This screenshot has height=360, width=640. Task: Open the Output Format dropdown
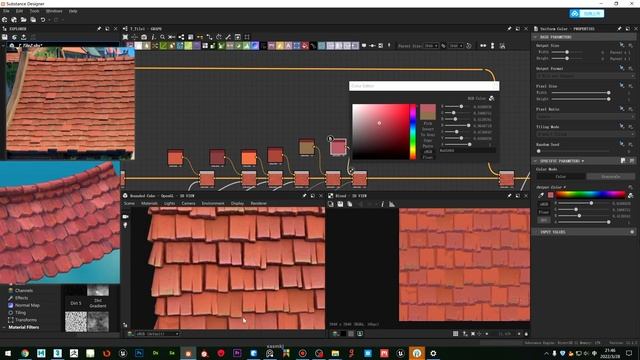coord(585,76)
